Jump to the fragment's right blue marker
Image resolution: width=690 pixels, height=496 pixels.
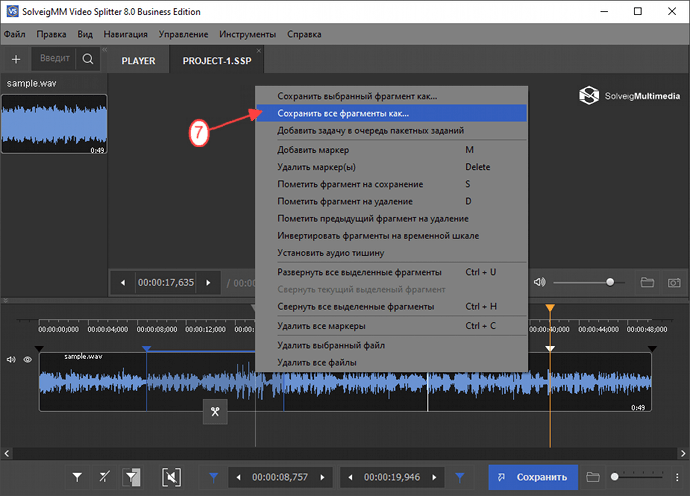[x=460, y=477]
